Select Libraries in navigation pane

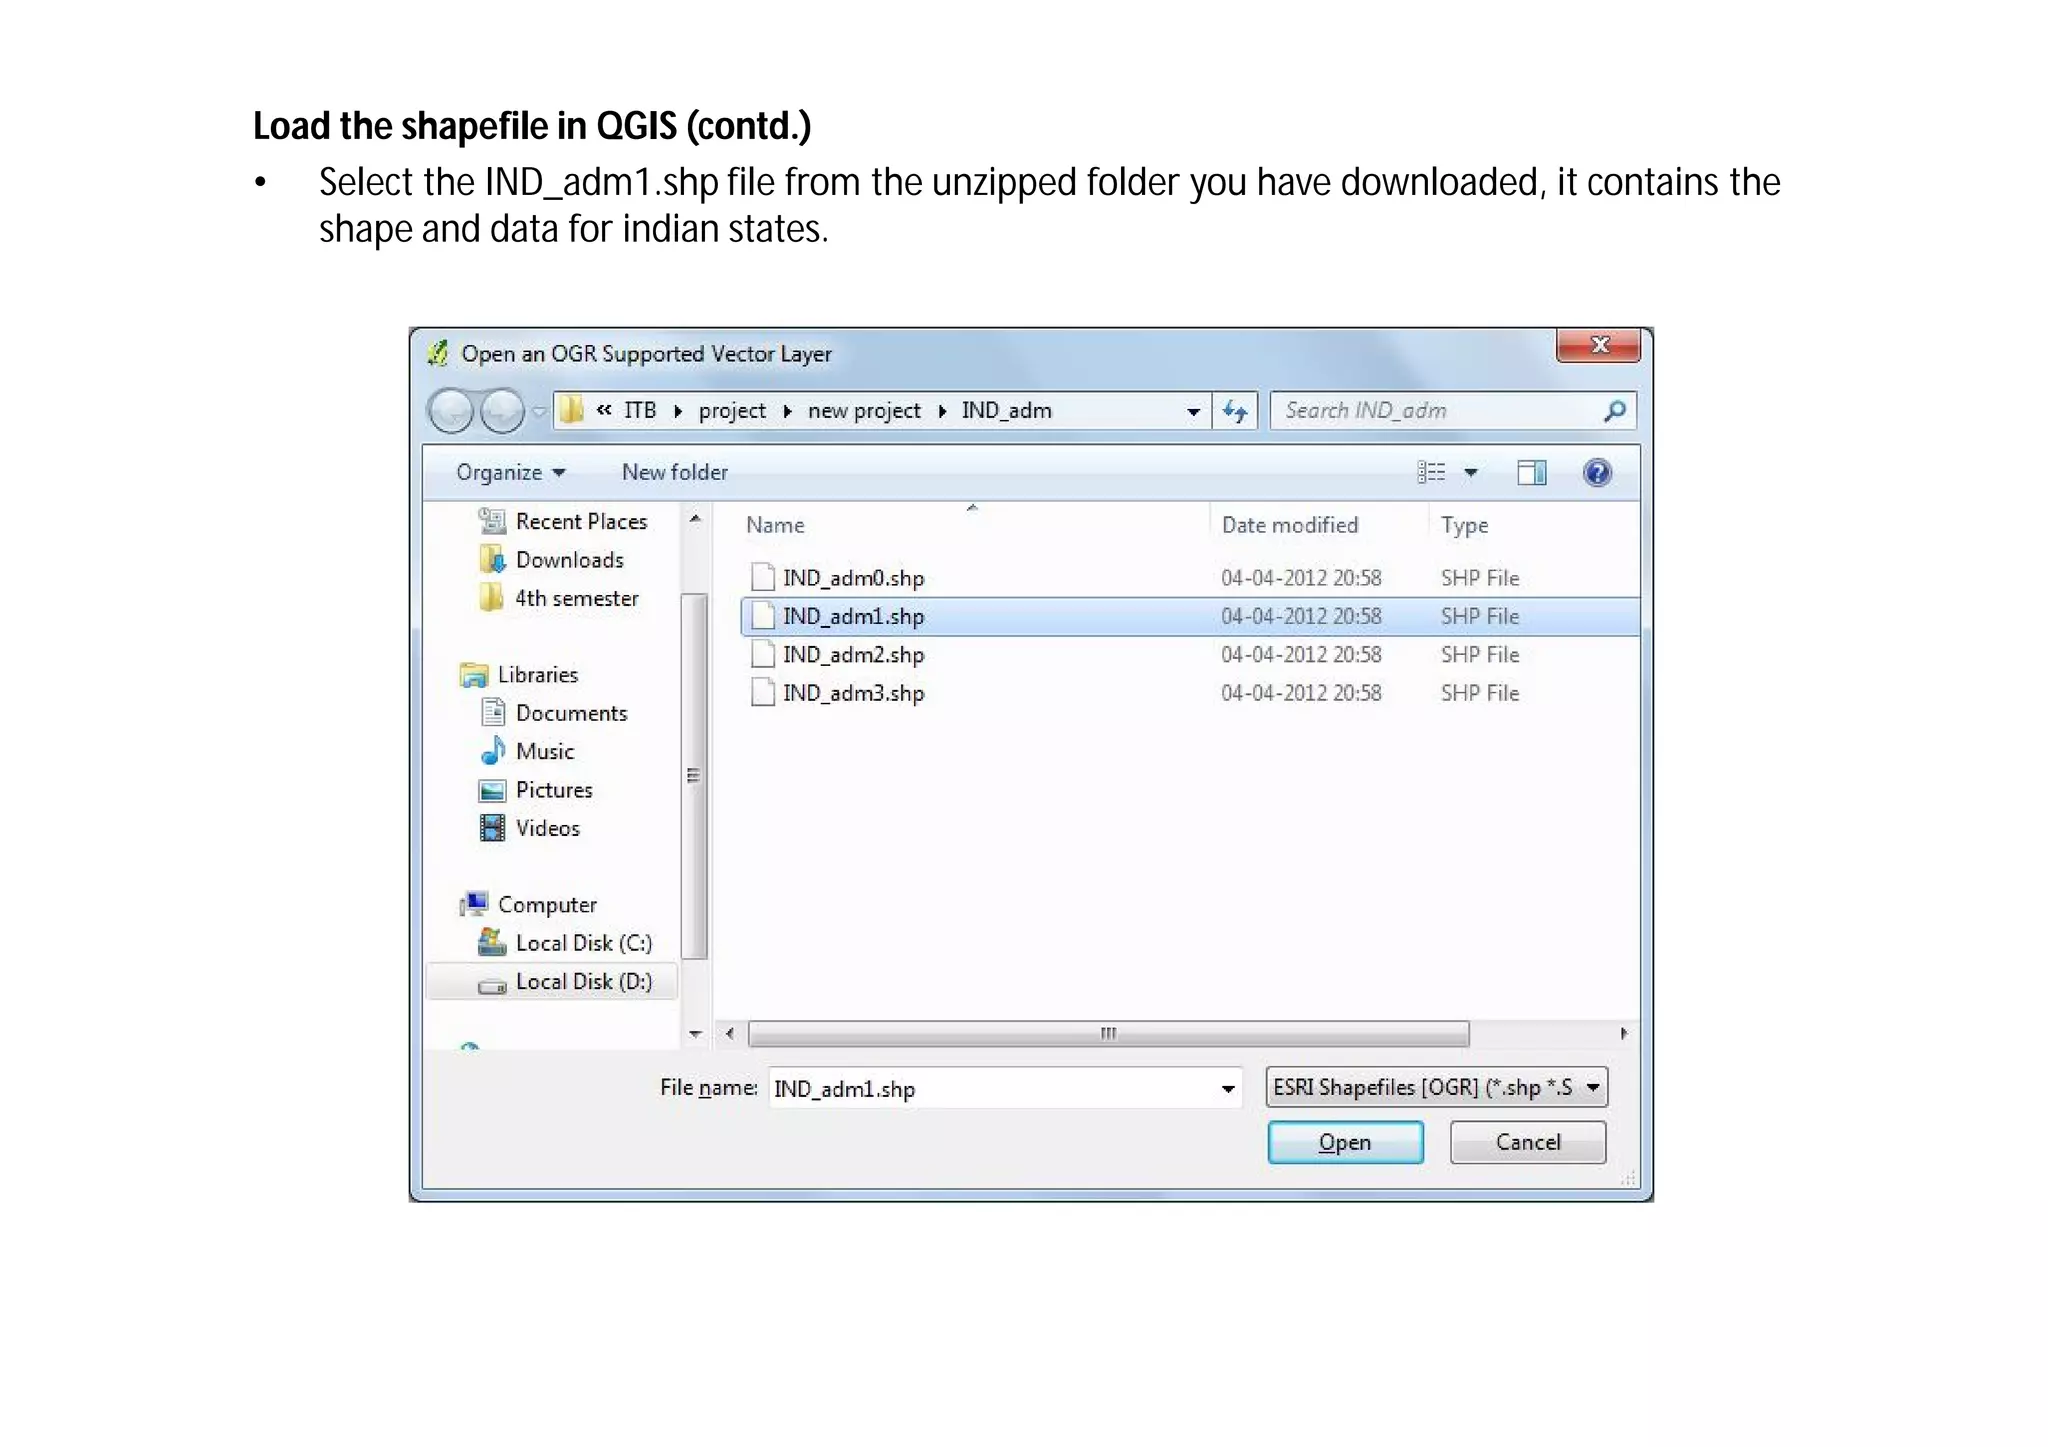click(x=538, y=675)
